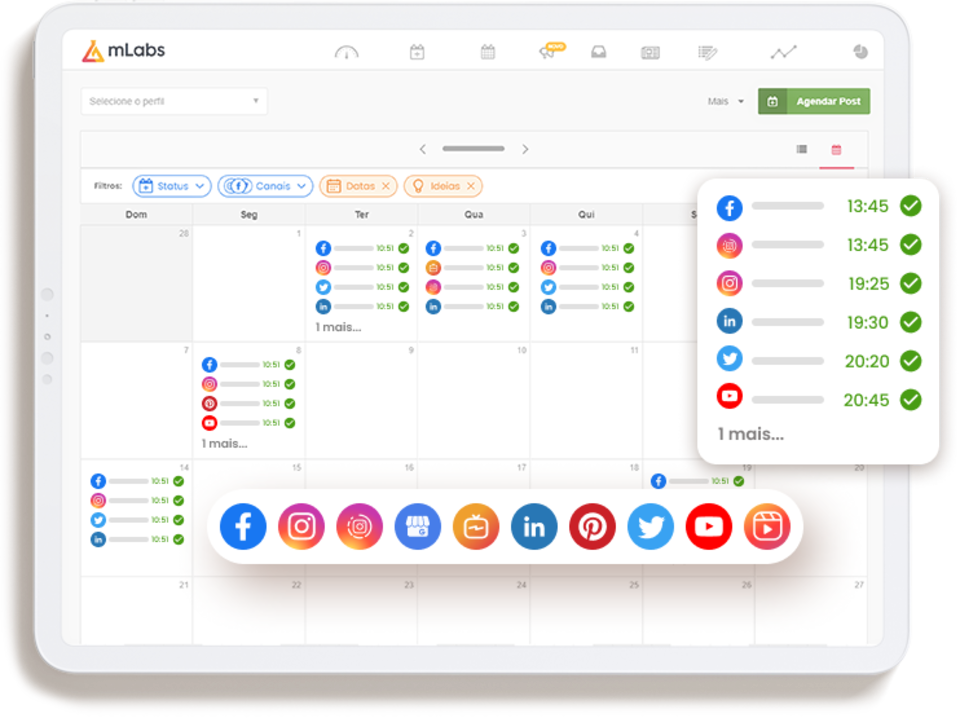Select the Dom column header

(136, 215)
